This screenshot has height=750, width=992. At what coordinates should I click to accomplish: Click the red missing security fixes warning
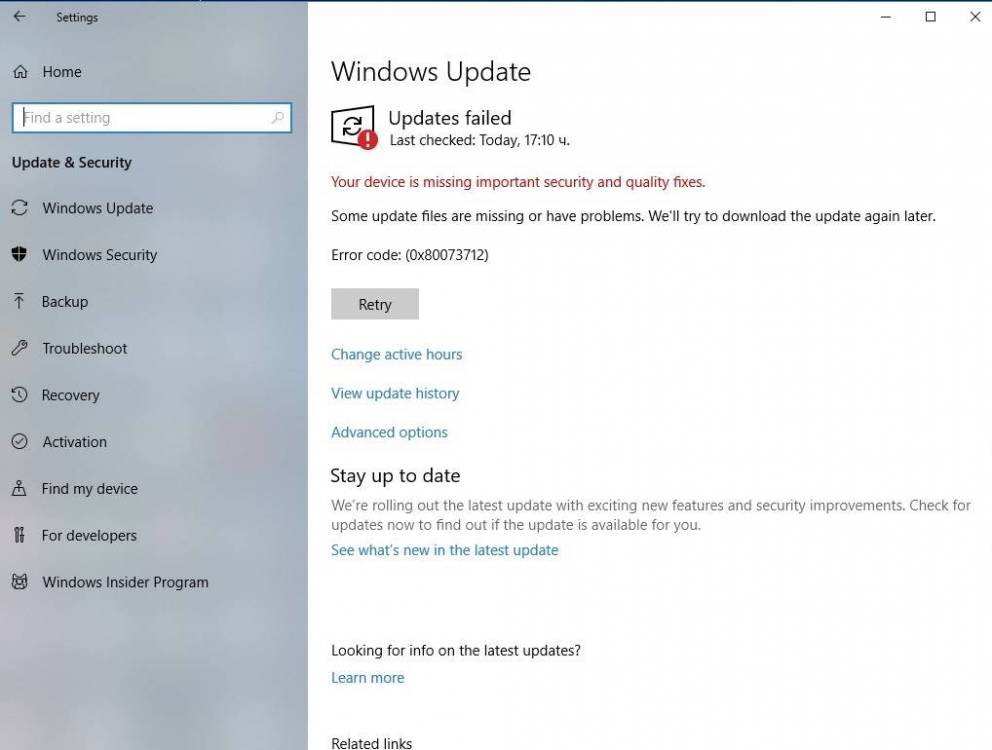[x=518, y=182]
